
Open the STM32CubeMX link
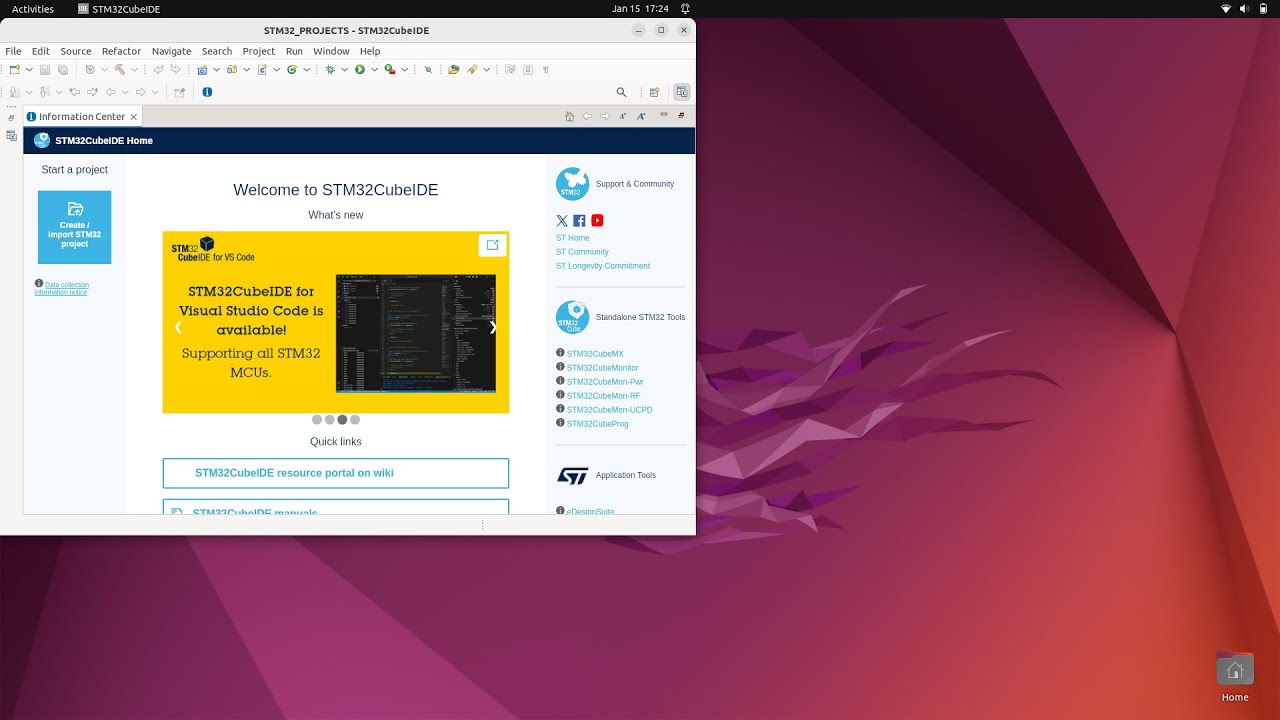pyautogui.click(x=595, y=354)
